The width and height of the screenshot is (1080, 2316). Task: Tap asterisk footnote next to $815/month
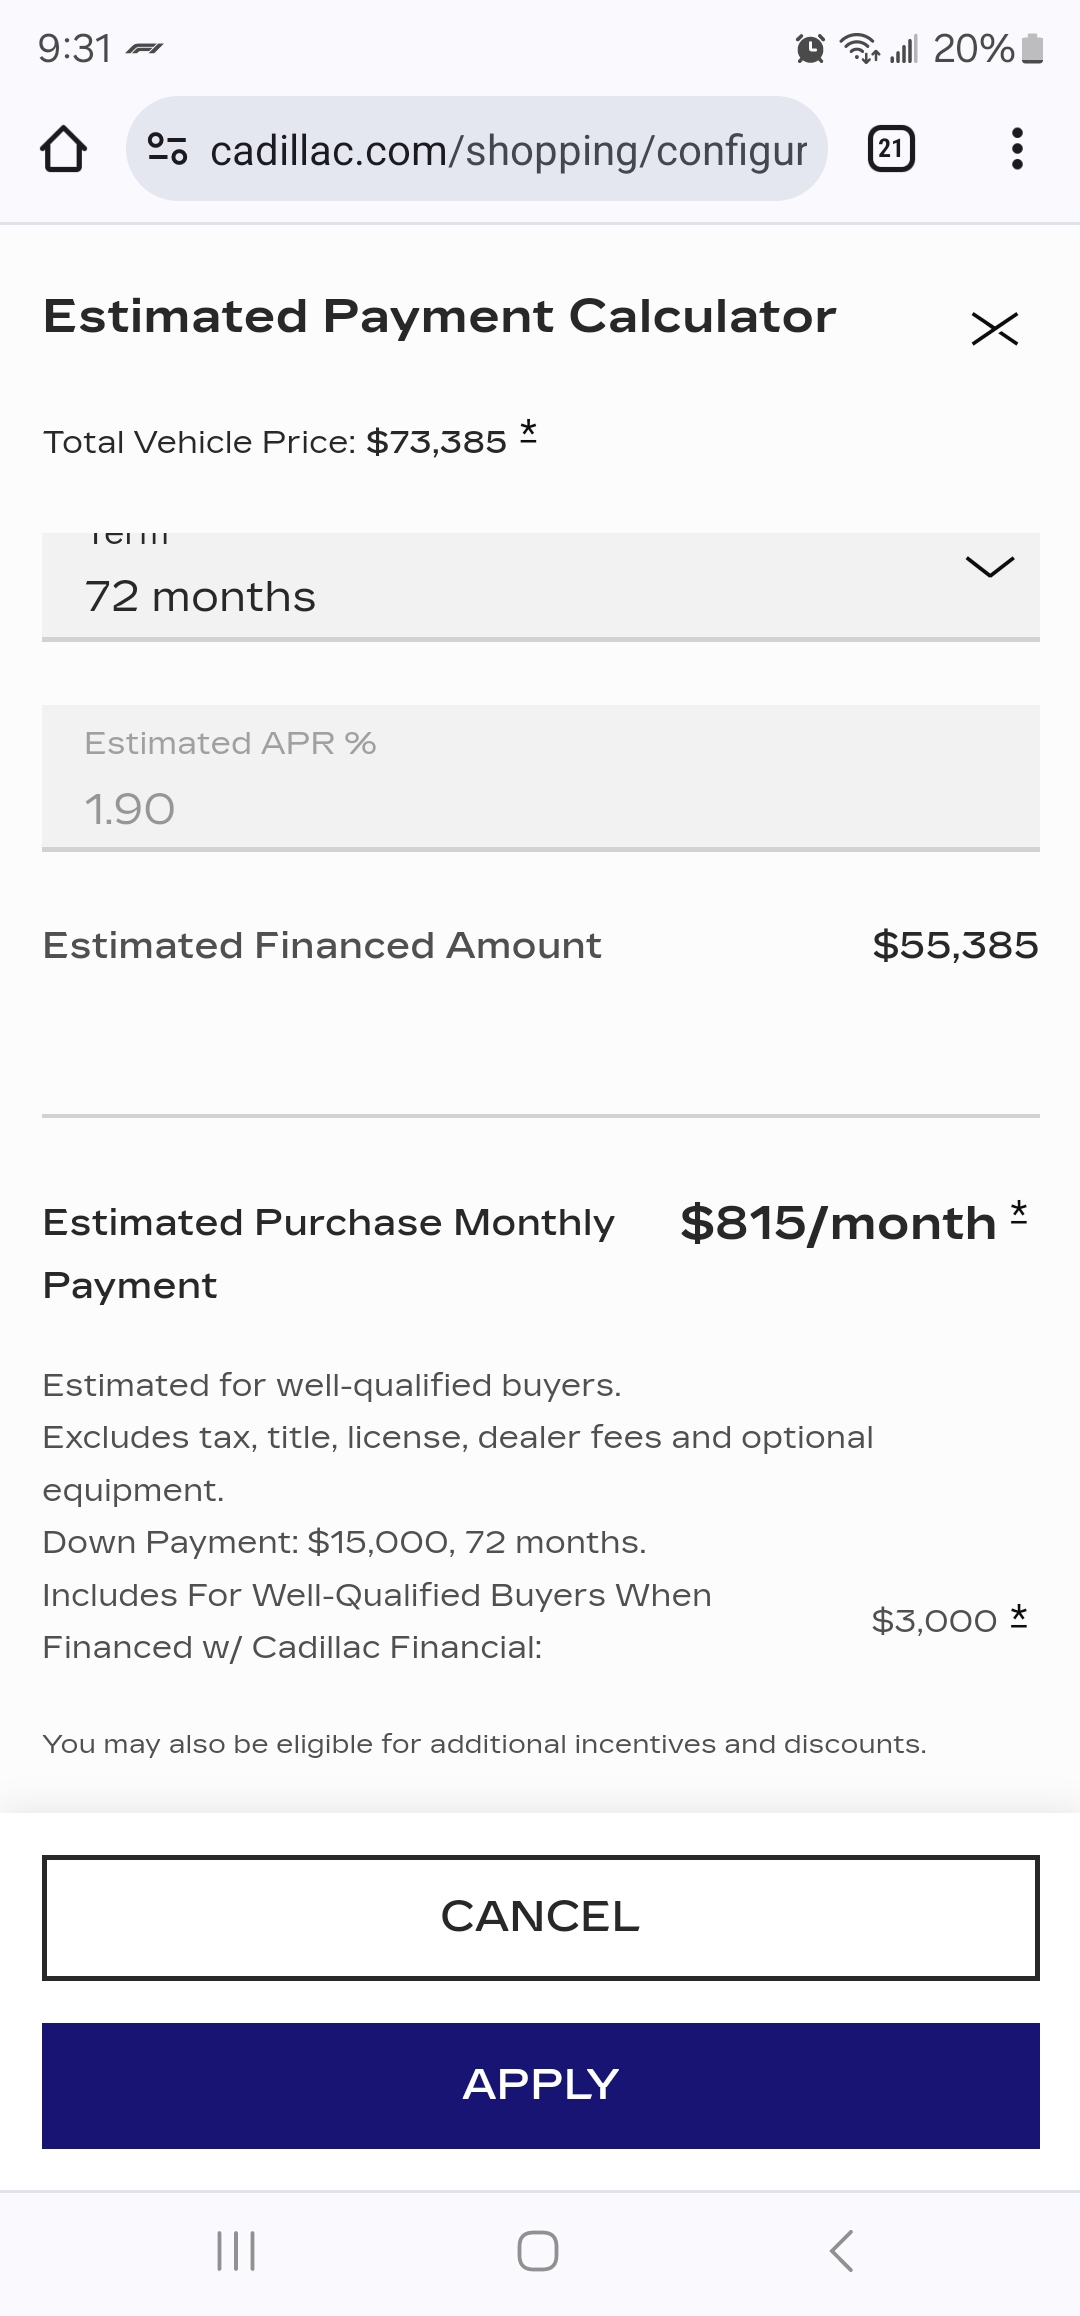(1019, 1212)
